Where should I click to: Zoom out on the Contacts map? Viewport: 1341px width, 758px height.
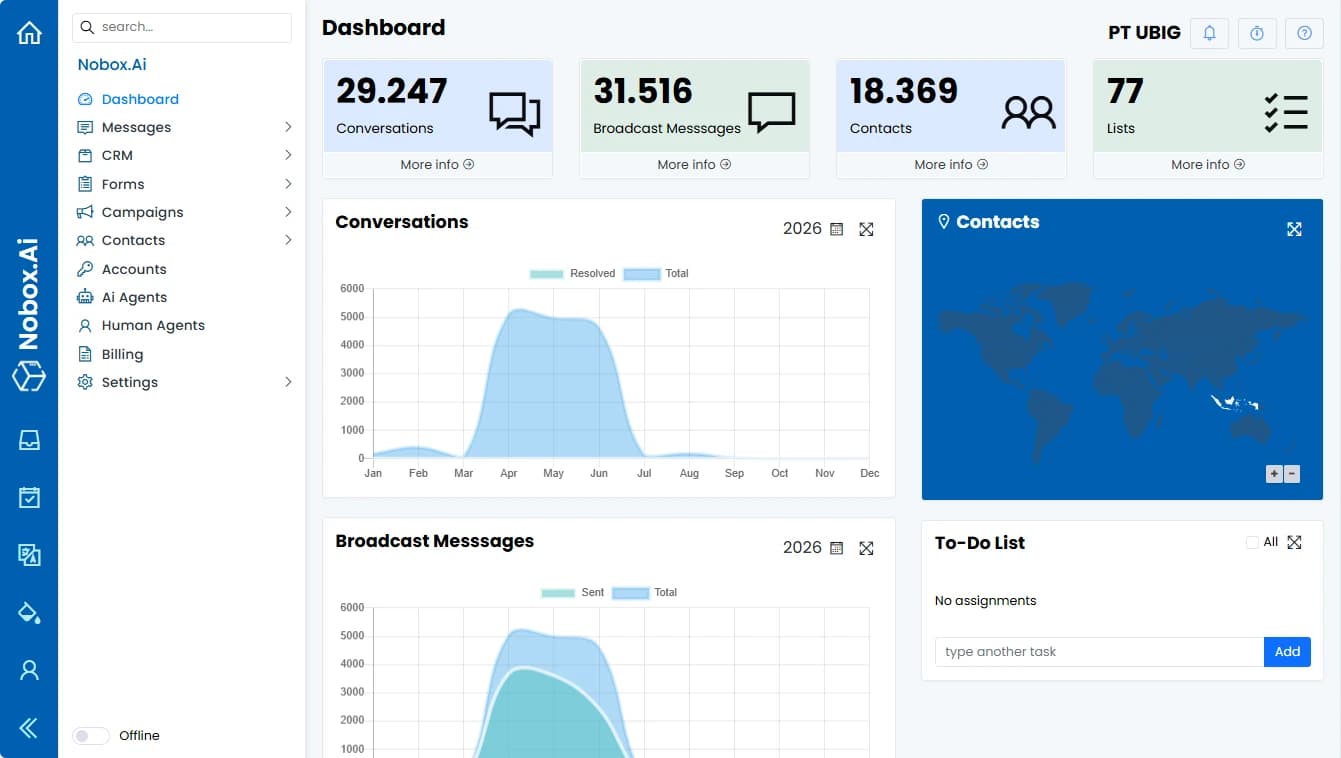1292,474
